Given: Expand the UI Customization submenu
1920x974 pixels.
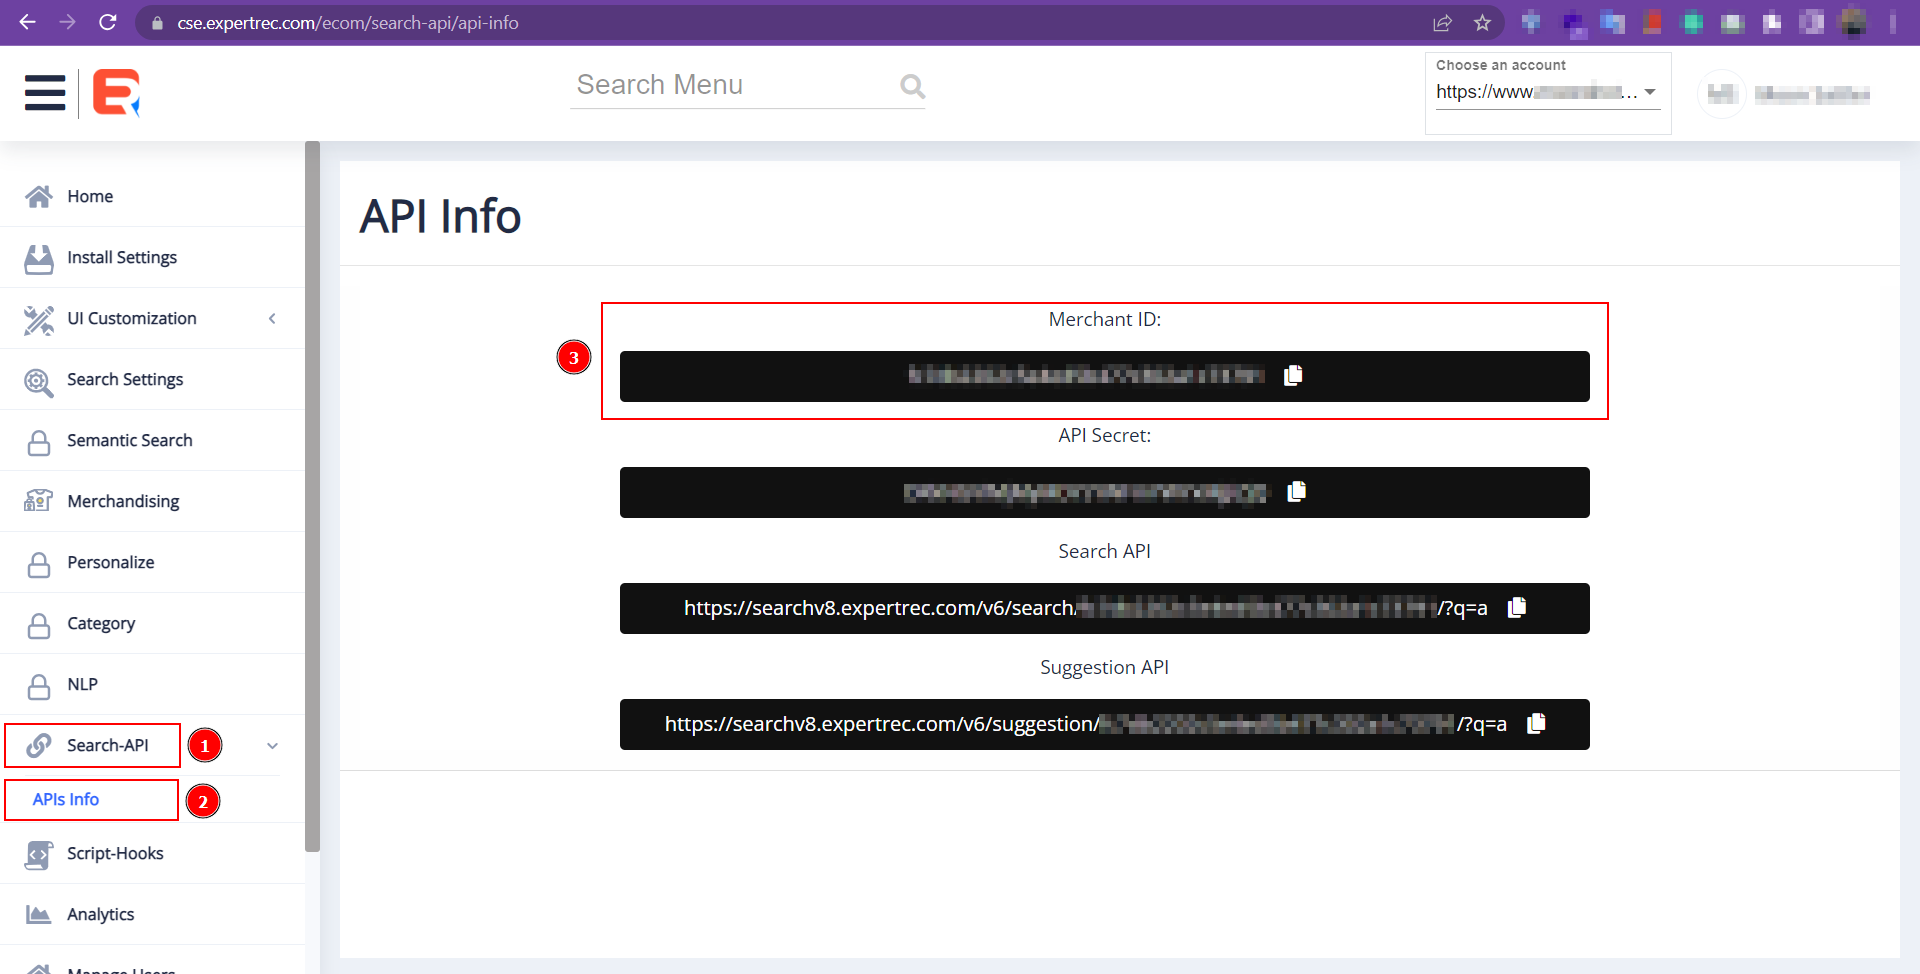Looking at the screenshot, I should click(272, 318).
